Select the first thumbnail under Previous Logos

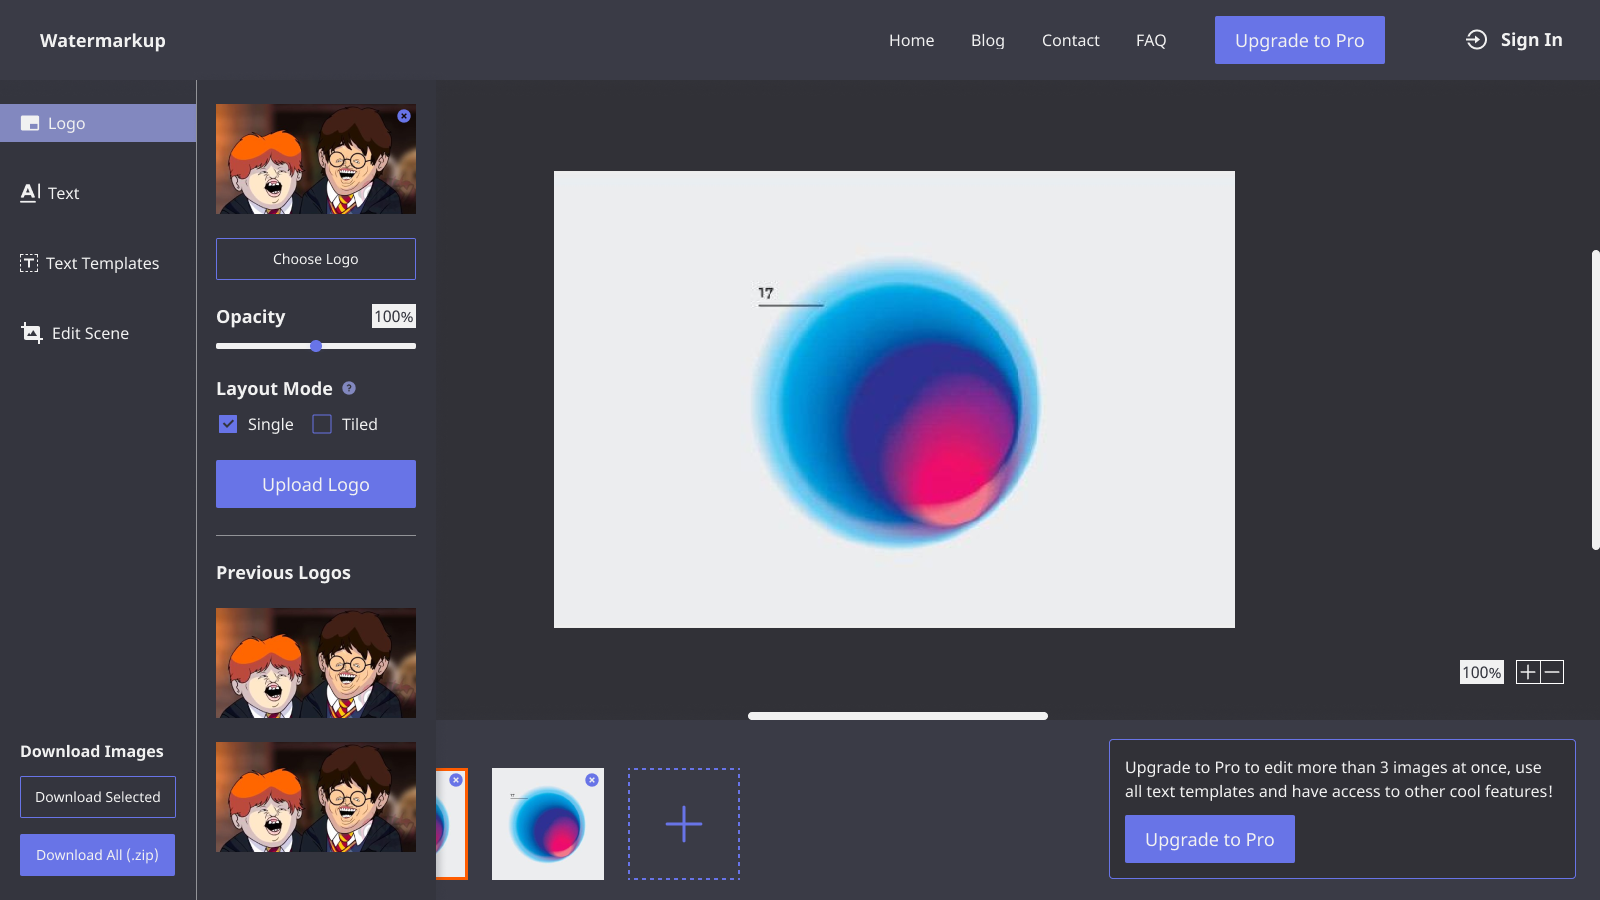pos(316,663)
